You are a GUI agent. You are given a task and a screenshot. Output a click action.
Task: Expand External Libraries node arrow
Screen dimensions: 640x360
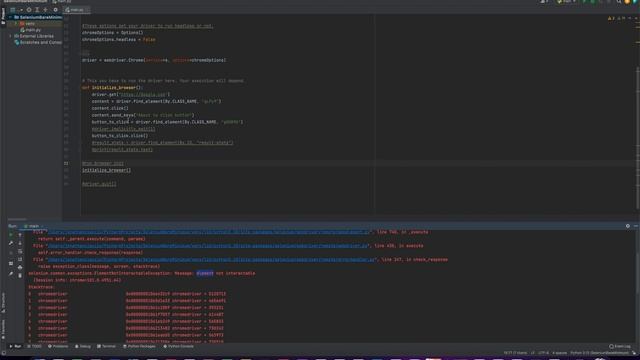10,36
